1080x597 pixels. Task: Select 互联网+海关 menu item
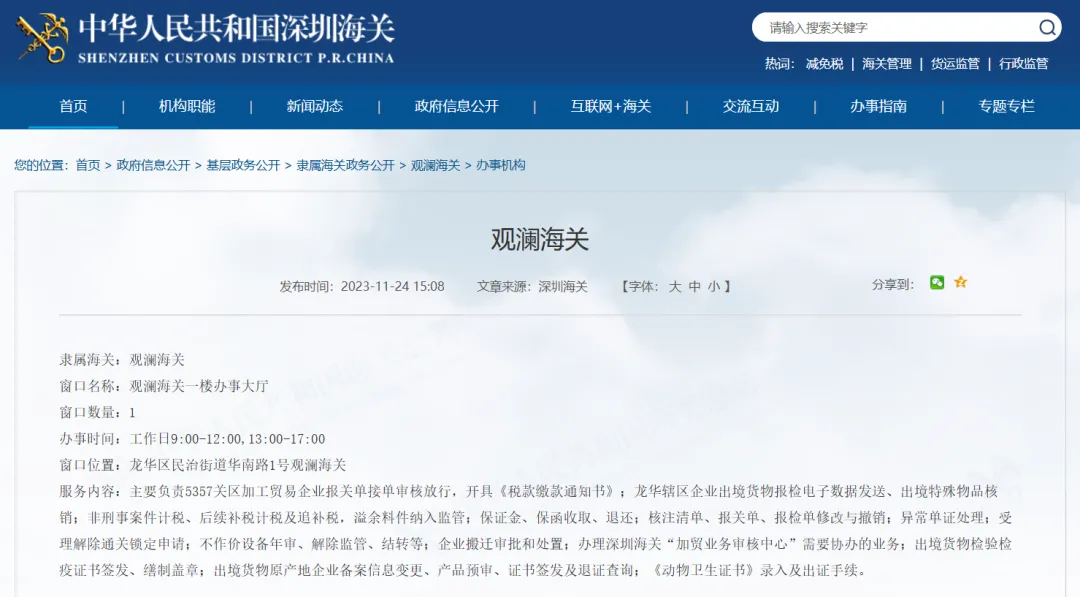click(x=611, y=106)
